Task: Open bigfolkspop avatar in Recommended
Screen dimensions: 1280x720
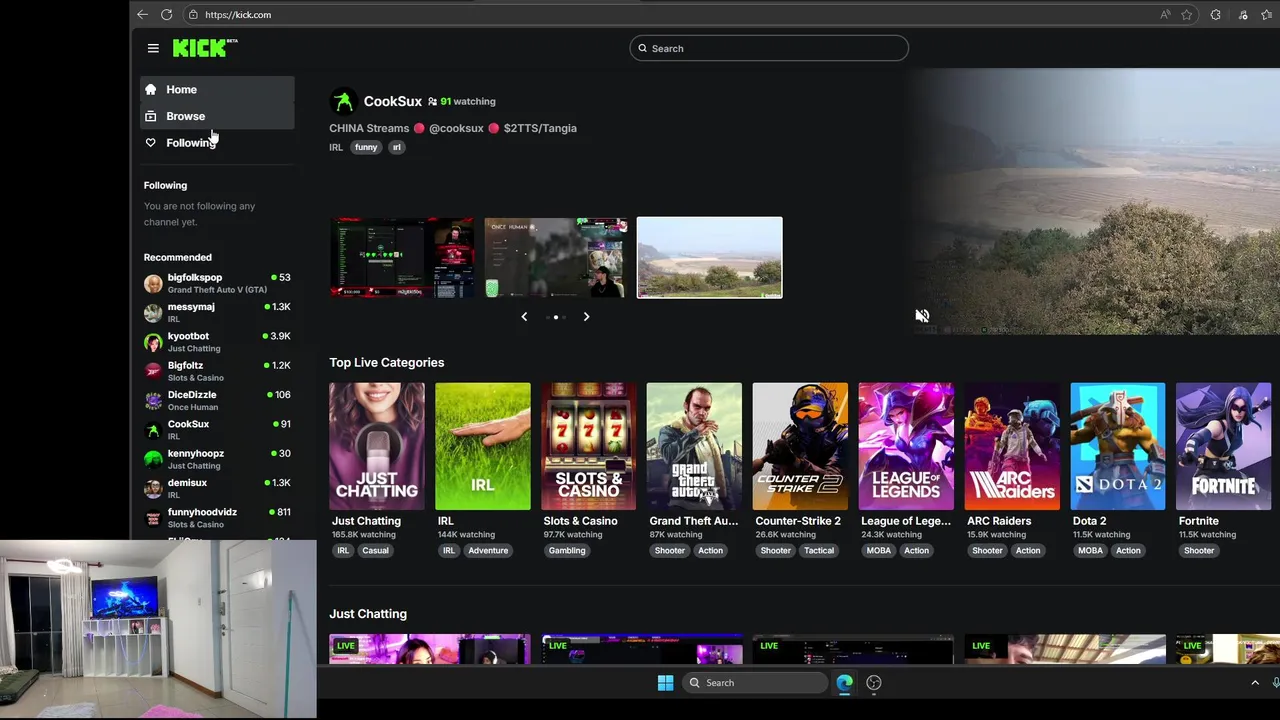Action: point(153,283)
